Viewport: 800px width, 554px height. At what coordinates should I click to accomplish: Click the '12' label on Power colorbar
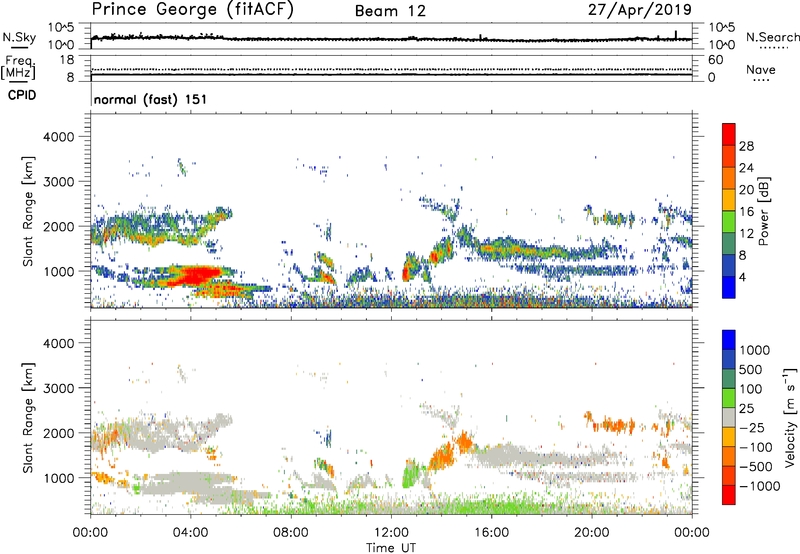coord(746,233)
